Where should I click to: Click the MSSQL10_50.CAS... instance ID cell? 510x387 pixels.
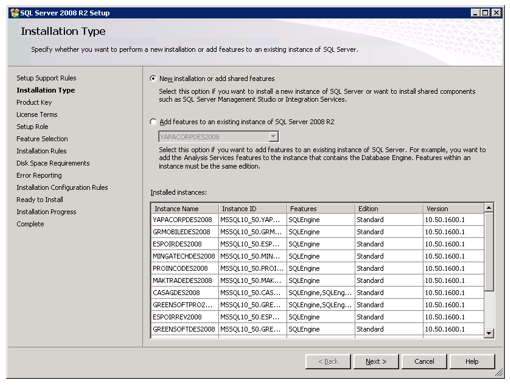252,293
